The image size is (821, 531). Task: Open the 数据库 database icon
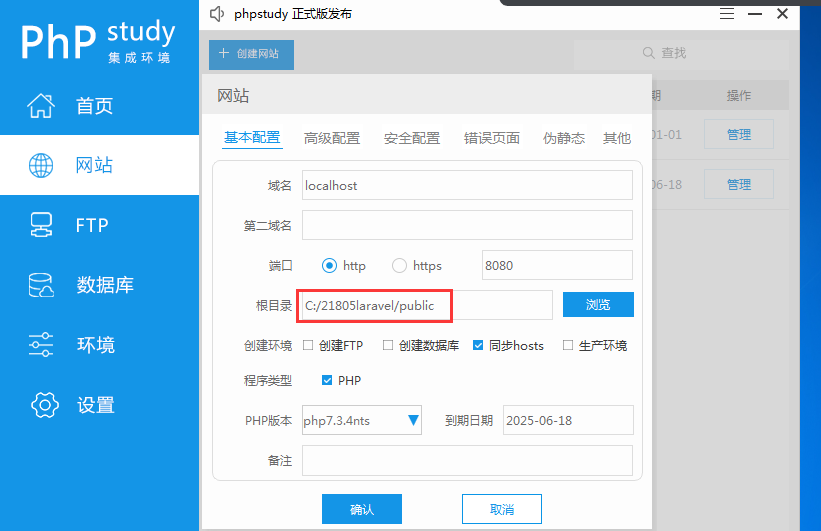41,285
